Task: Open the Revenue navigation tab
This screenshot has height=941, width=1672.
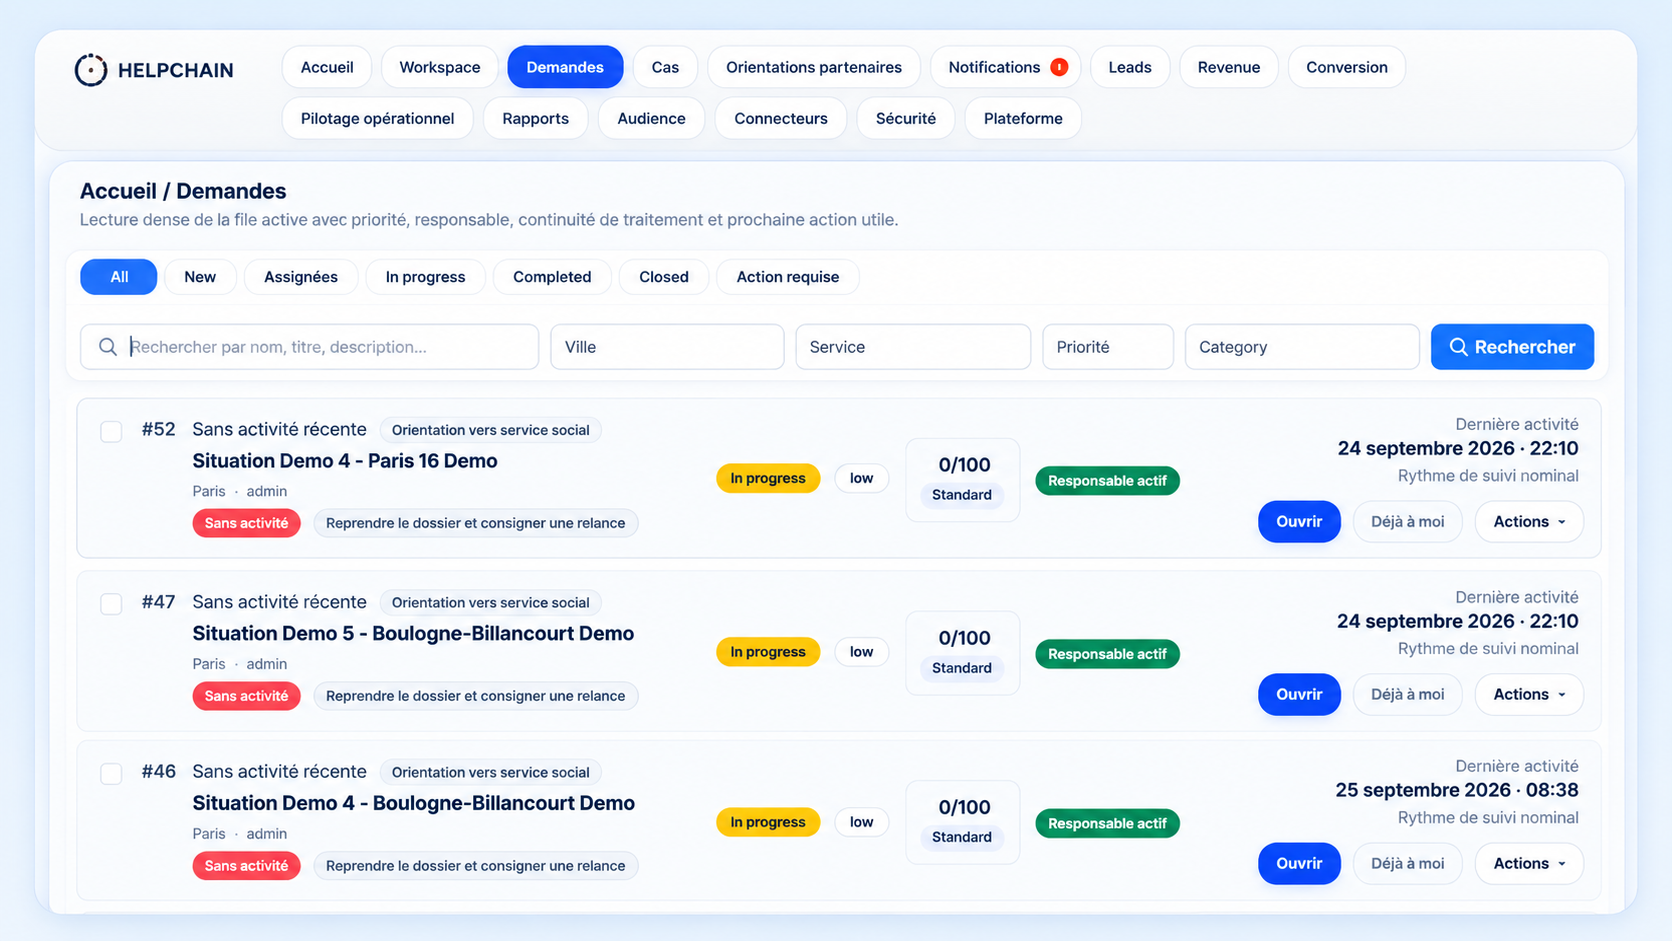Action: coord(1229,67)
